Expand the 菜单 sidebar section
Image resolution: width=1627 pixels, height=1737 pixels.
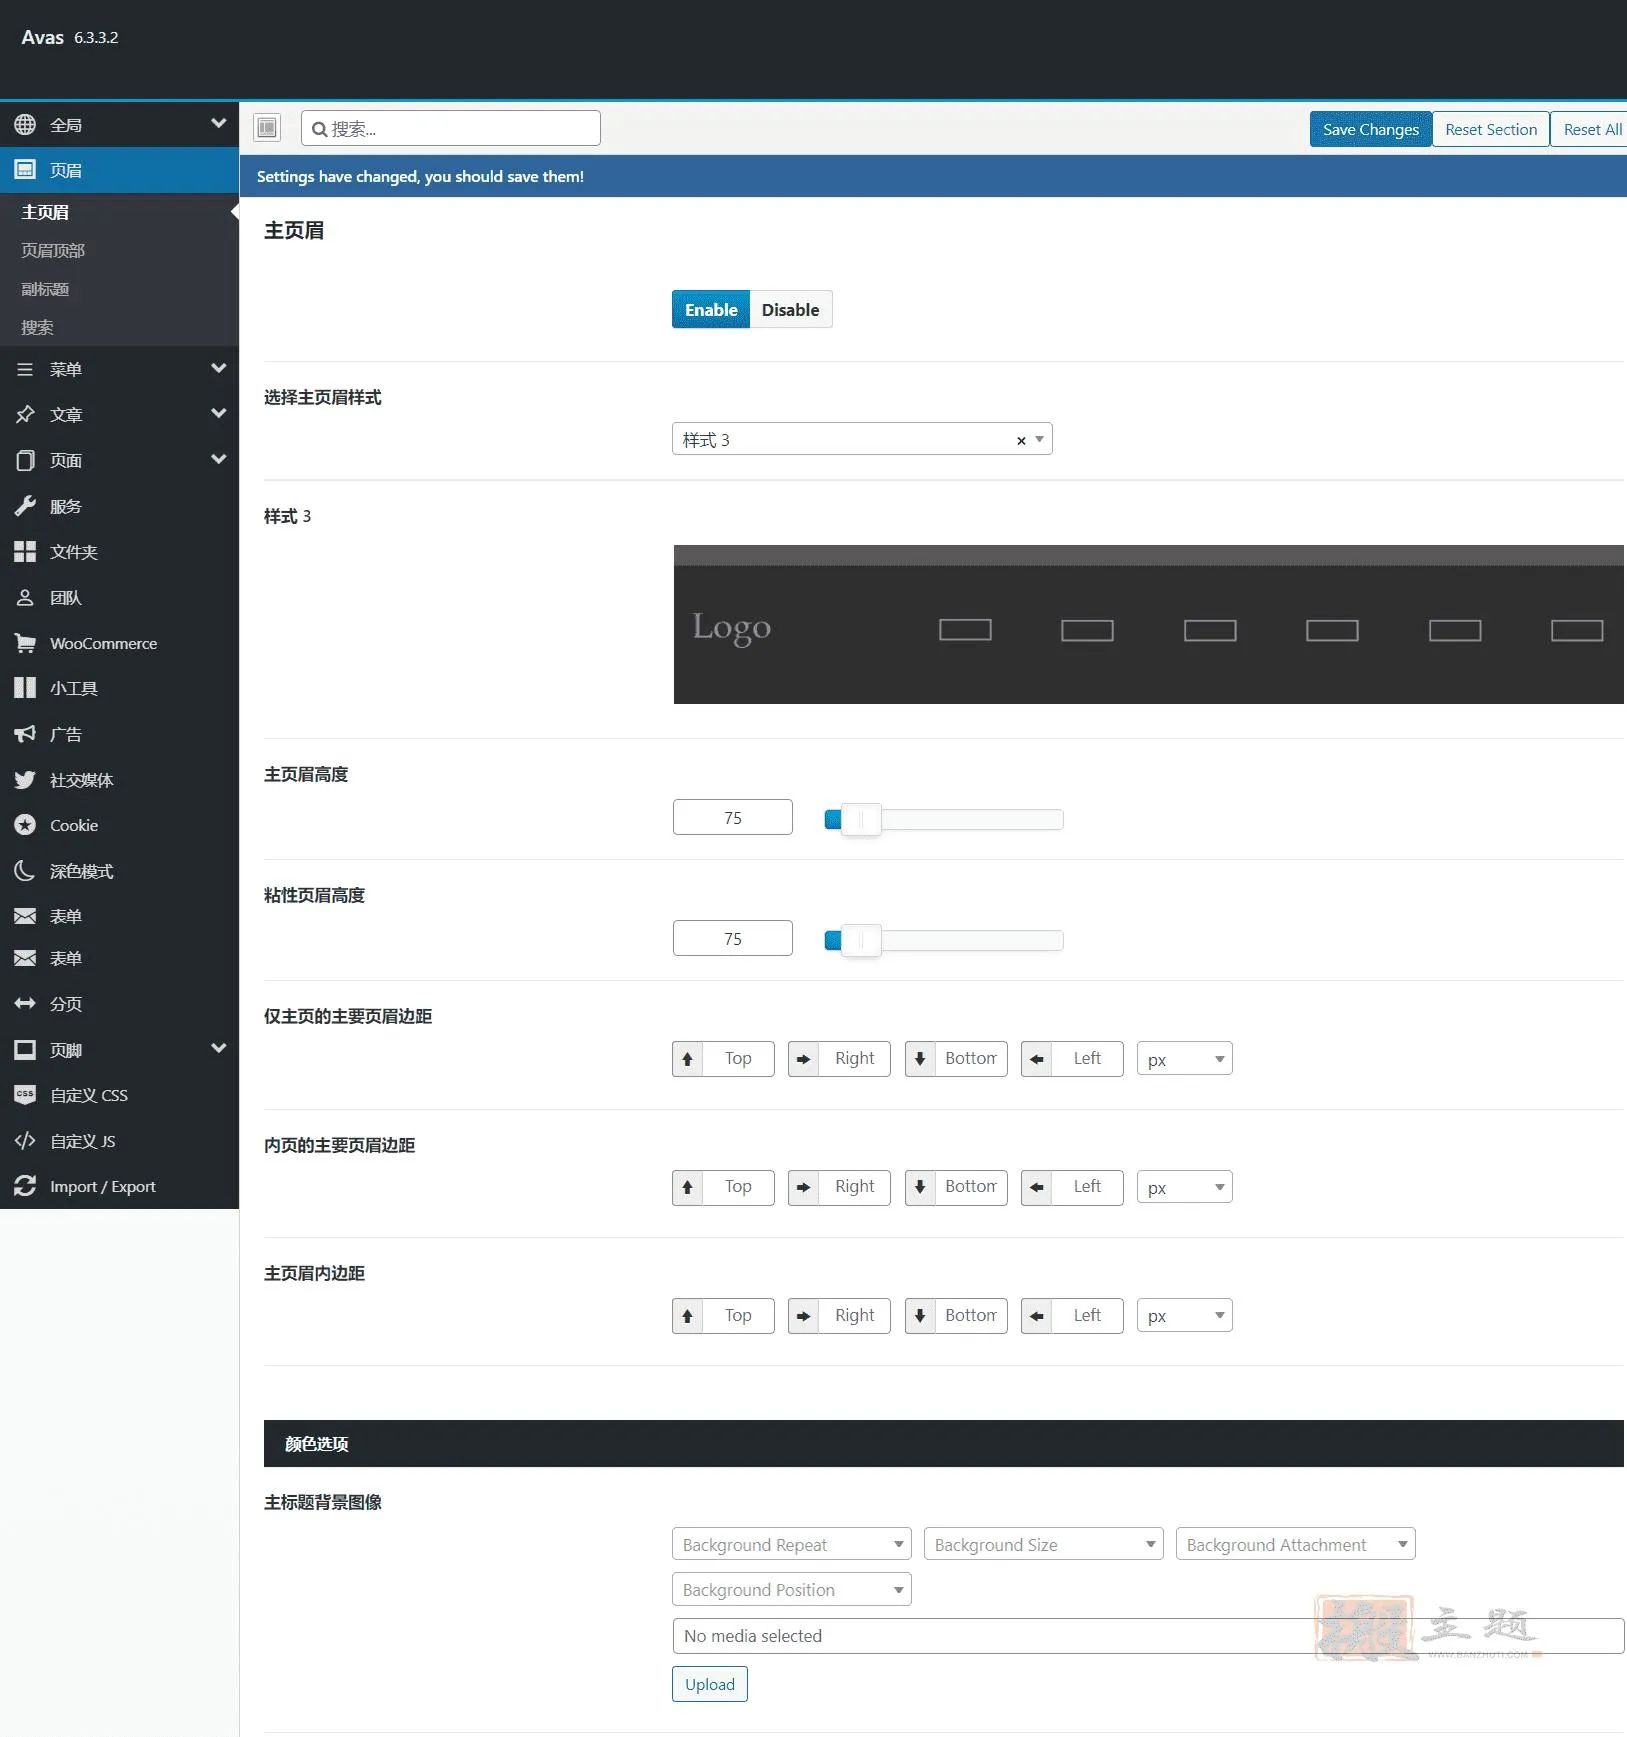tap(218, 368)
